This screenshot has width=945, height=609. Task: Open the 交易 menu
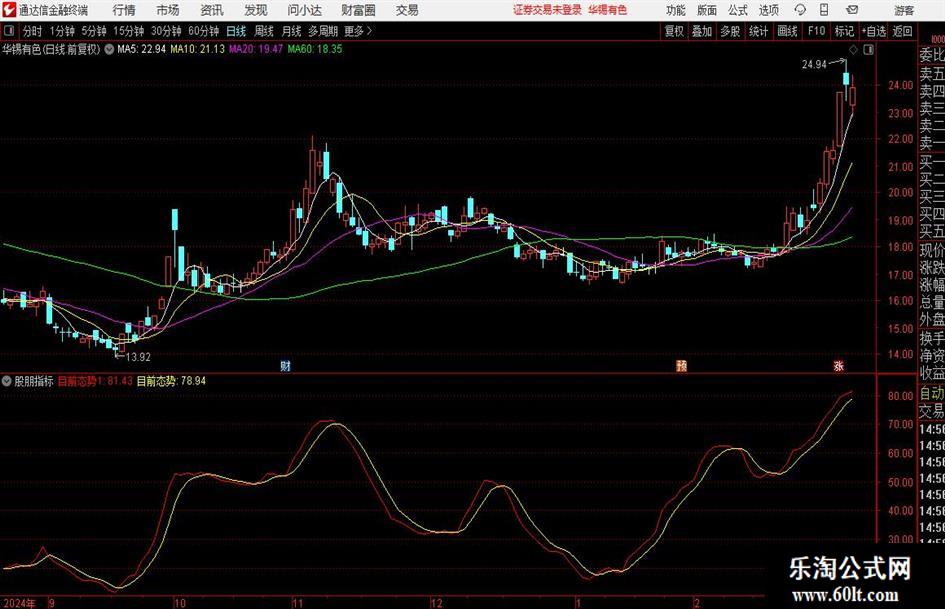coord(407,10)
